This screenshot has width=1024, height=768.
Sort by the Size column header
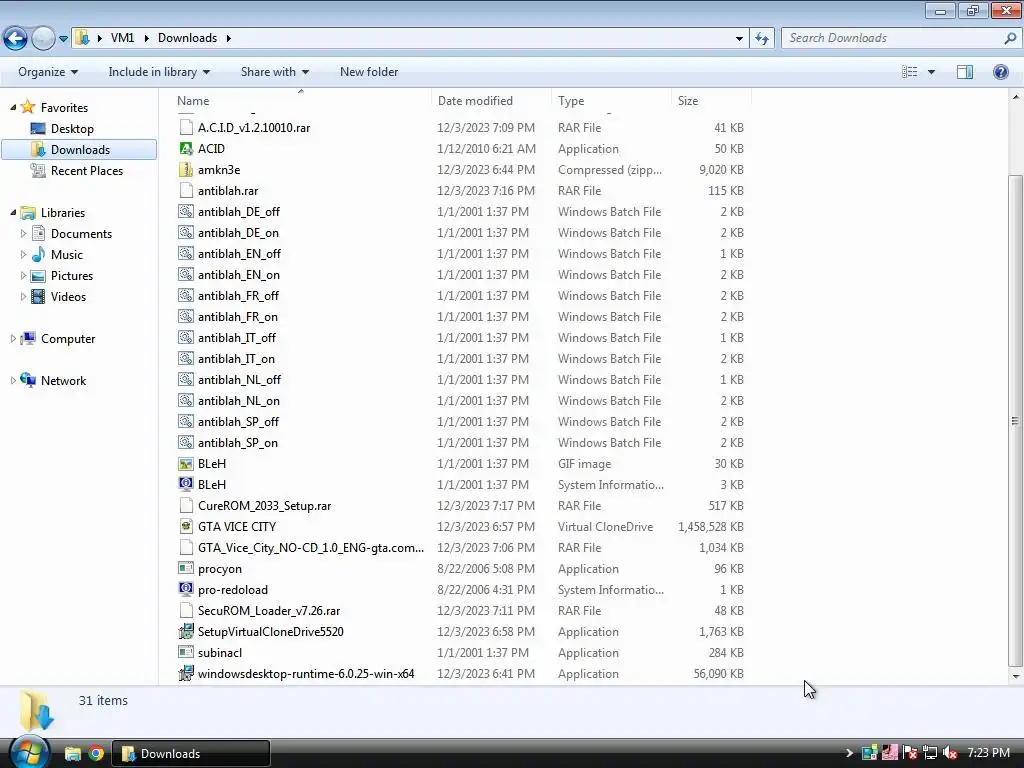[711, 101]
